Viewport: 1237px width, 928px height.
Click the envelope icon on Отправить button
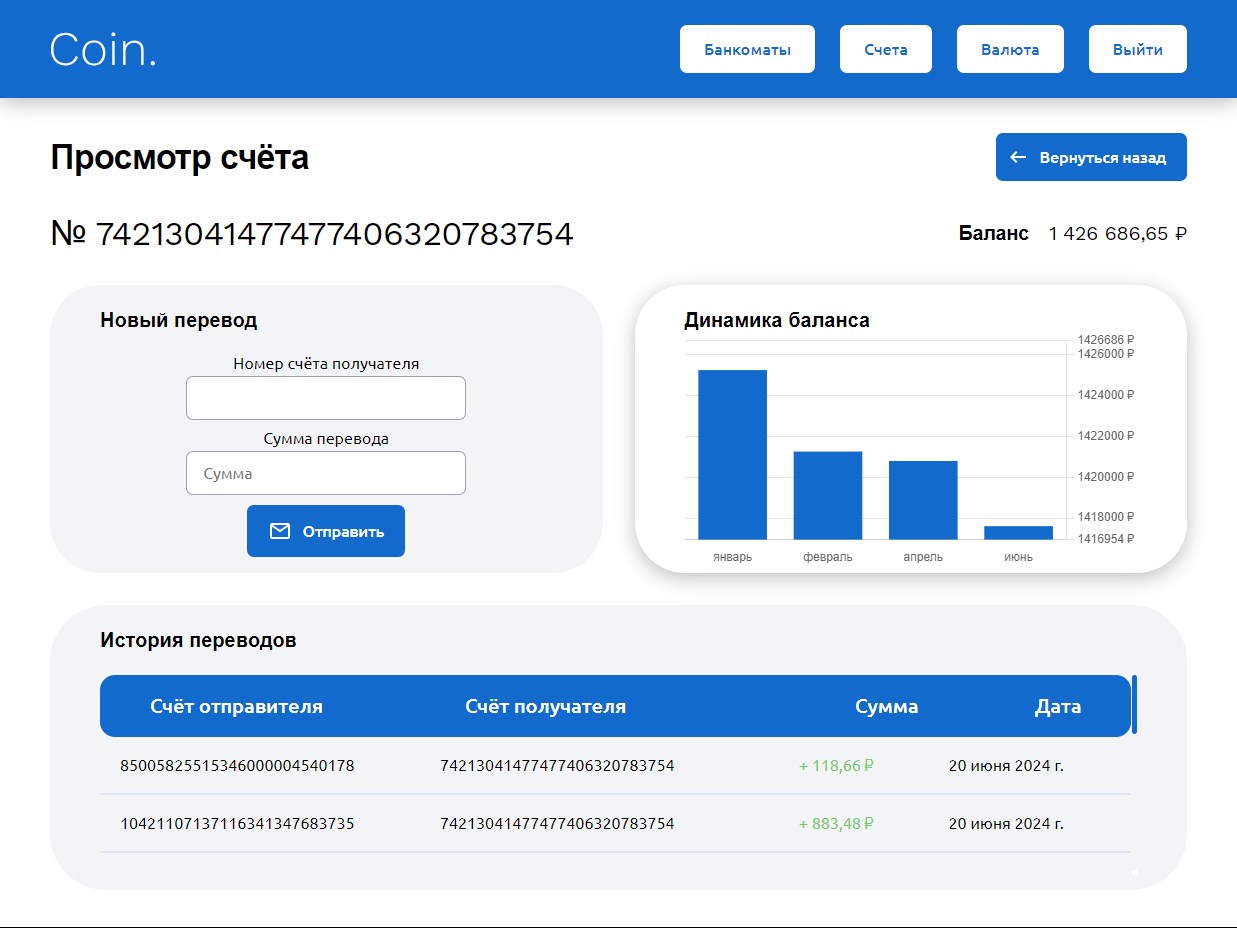(x=280, y=531)
